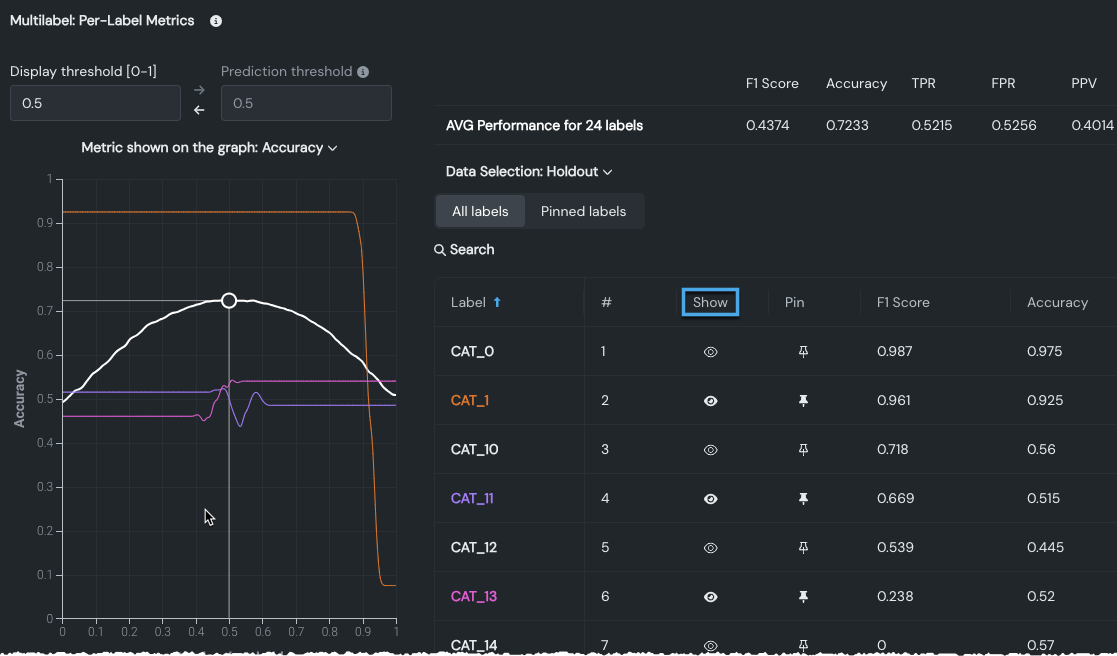Screen dimensions: 1117x656
Task: Open the metric shown on graph dropdown
Action: point(209,148)
